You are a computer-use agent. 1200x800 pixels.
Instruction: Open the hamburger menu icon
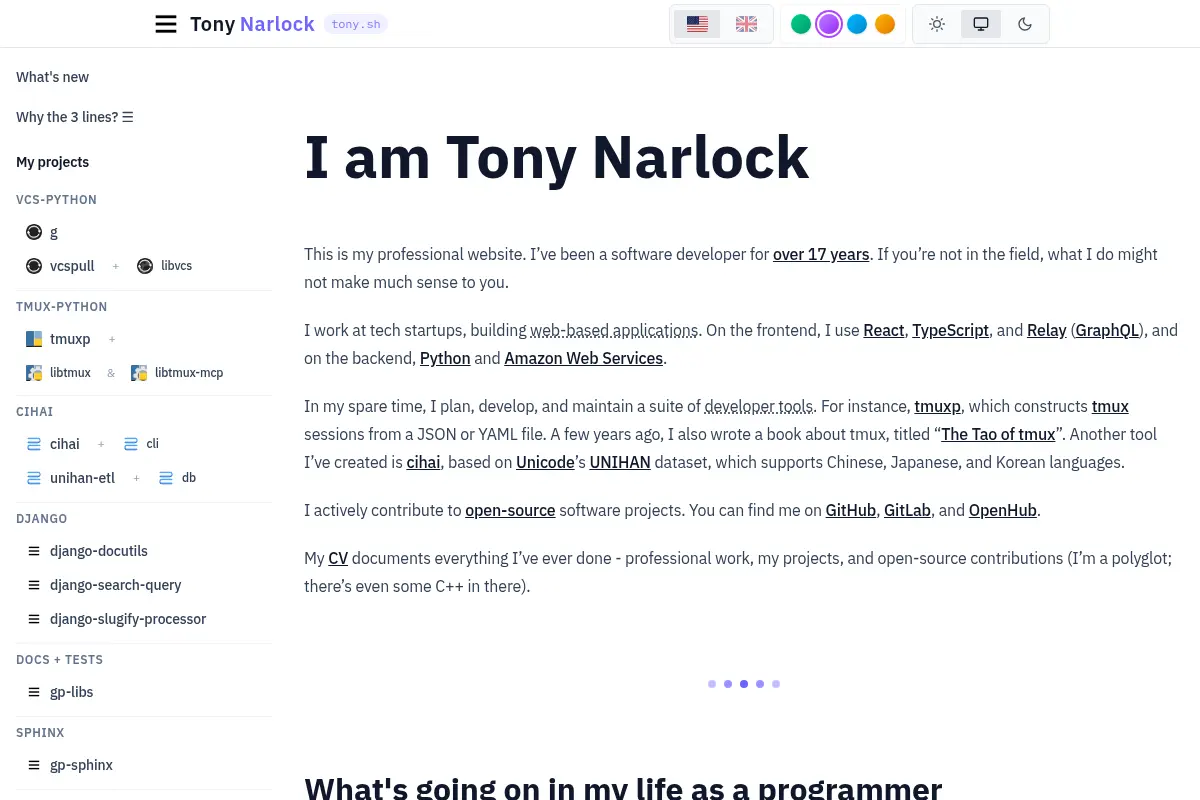point(166,24)
